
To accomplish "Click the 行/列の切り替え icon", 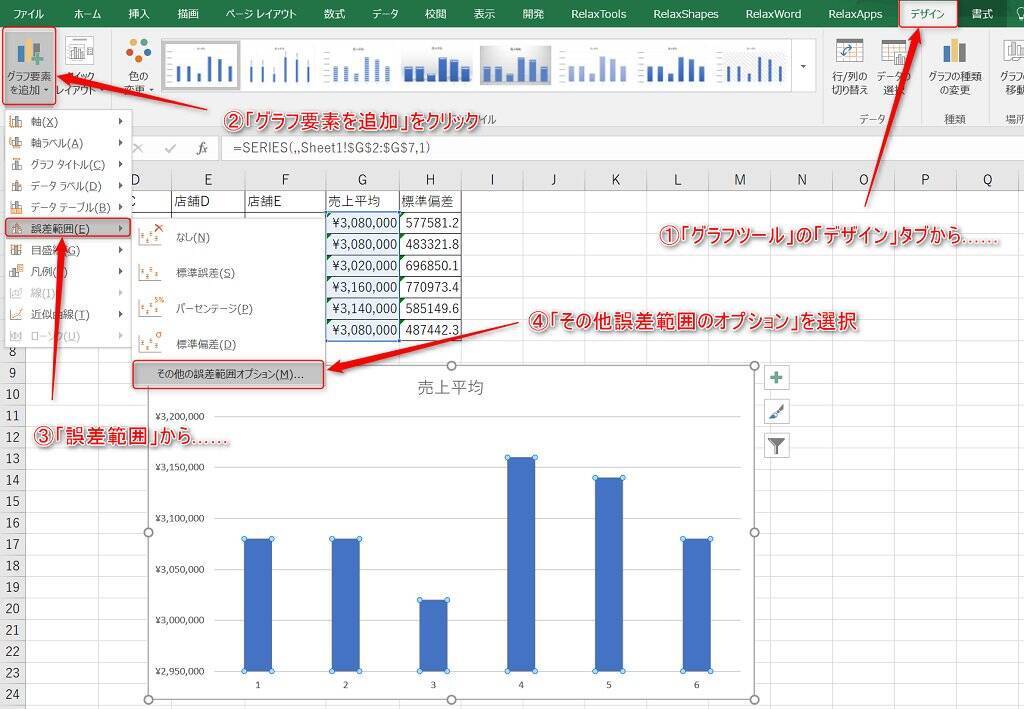I will 849,66.
